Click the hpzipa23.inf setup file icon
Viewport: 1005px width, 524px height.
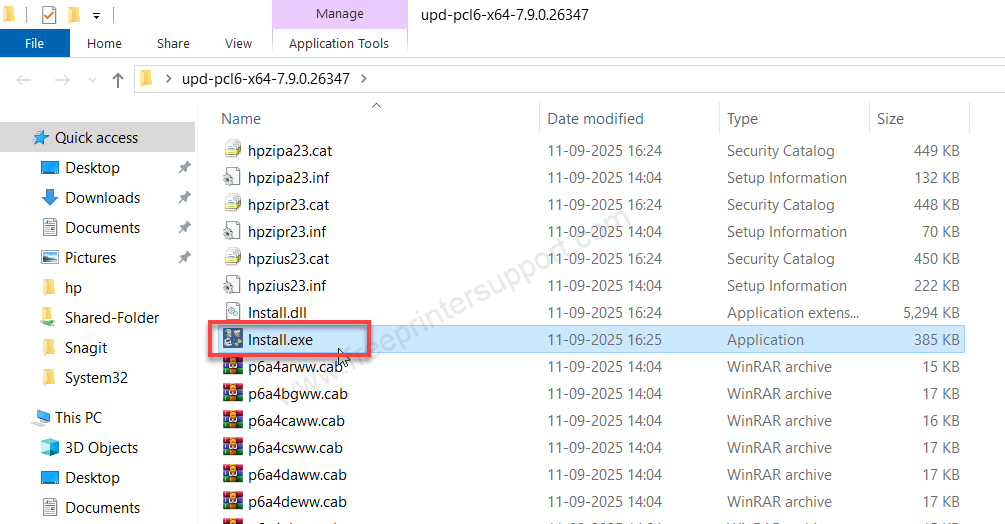(232, 178)
